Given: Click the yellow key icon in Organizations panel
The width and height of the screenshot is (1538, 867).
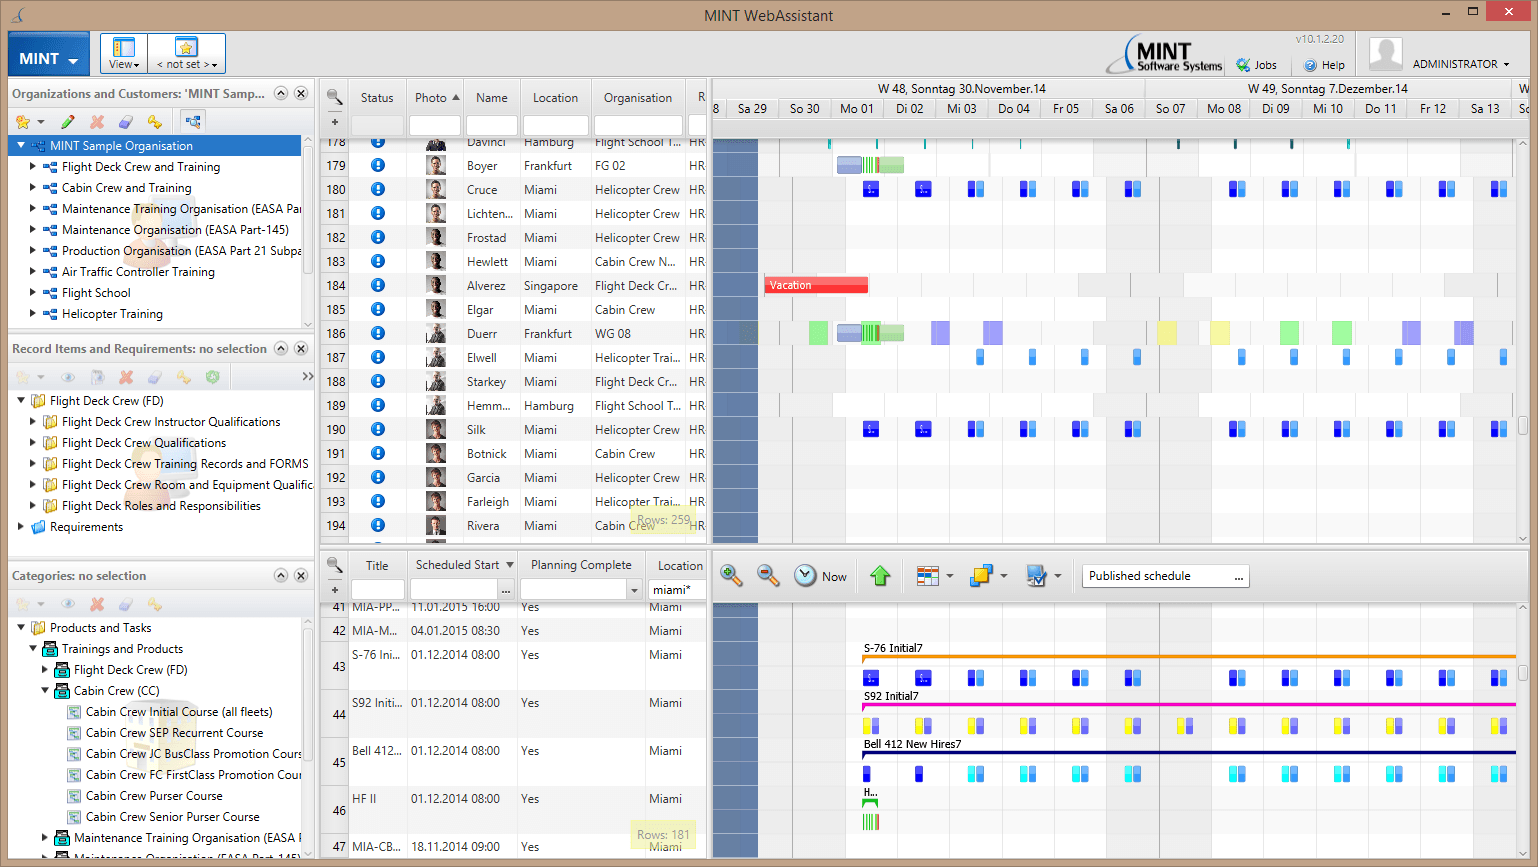Looking at the screenshot, I should [155, 122].
